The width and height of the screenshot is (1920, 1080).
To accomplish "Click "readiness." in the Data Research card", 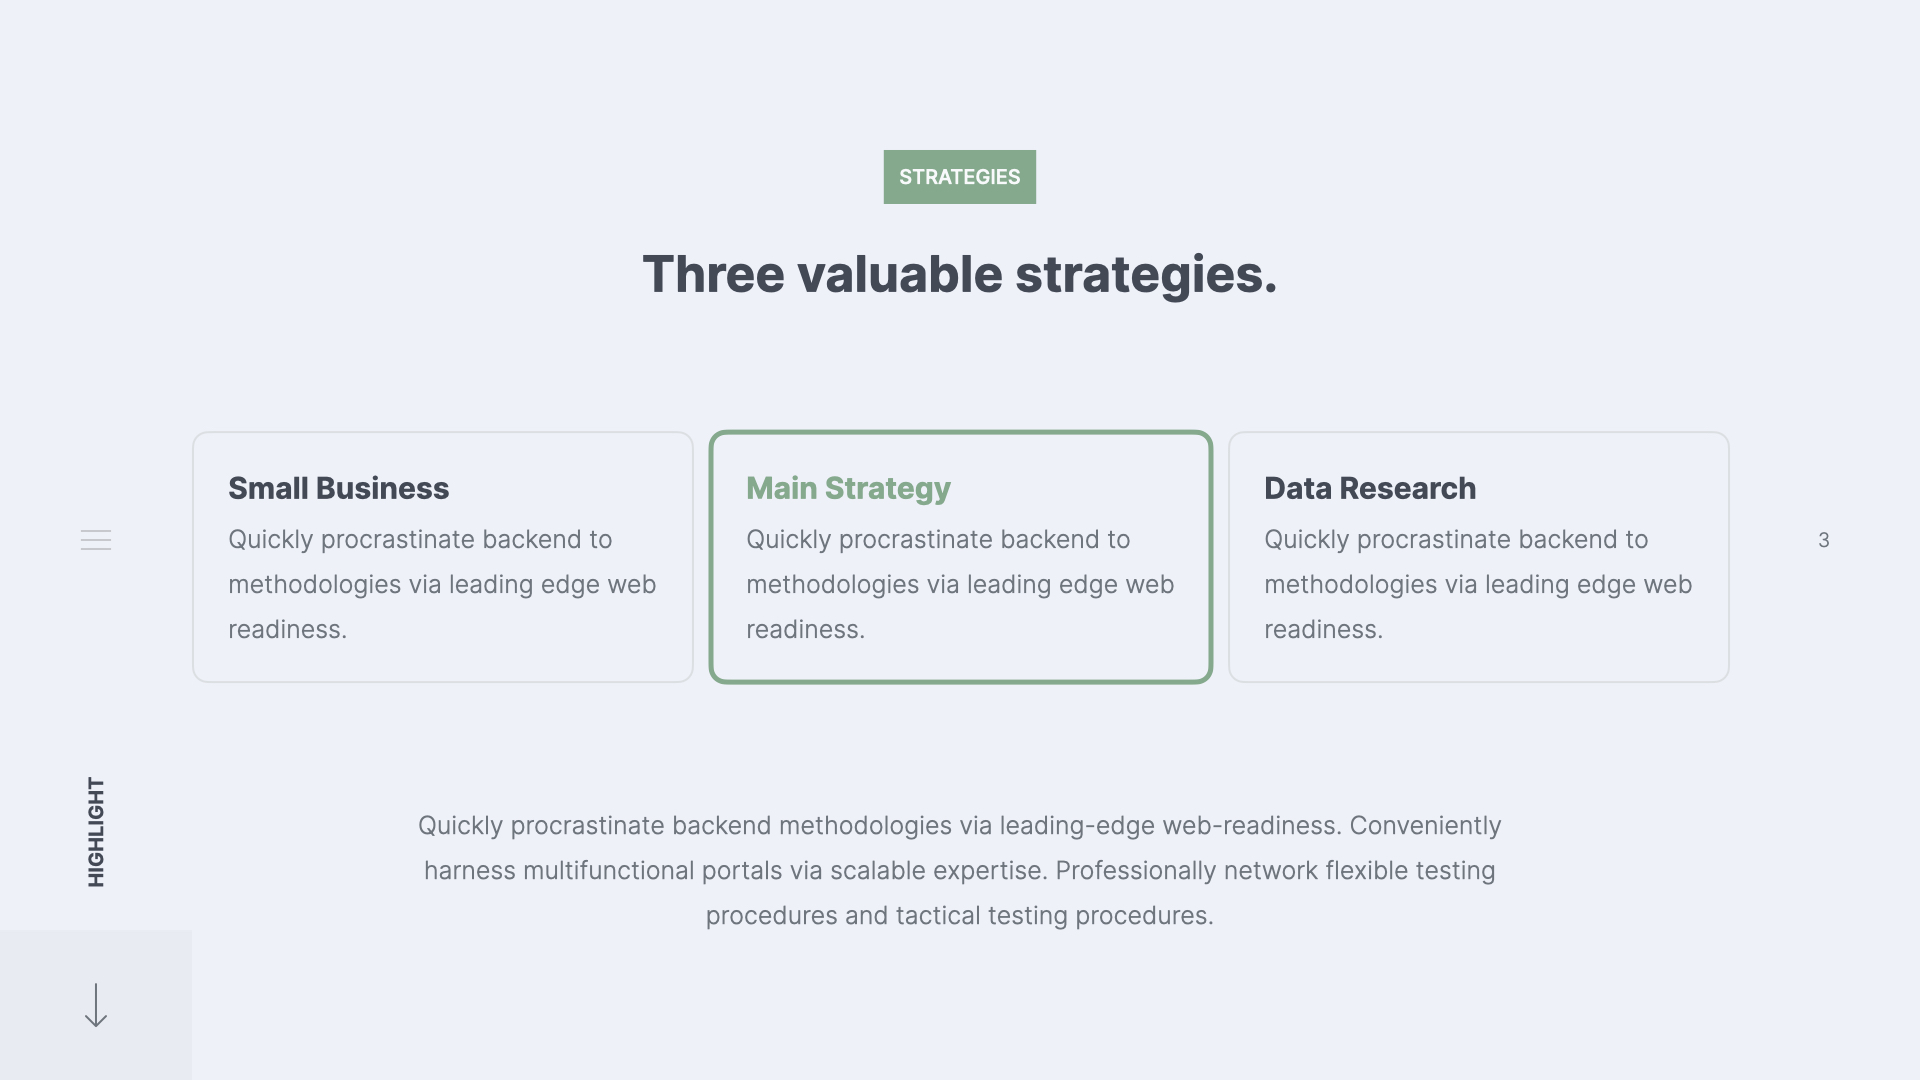I will (x=1323, y=630).
